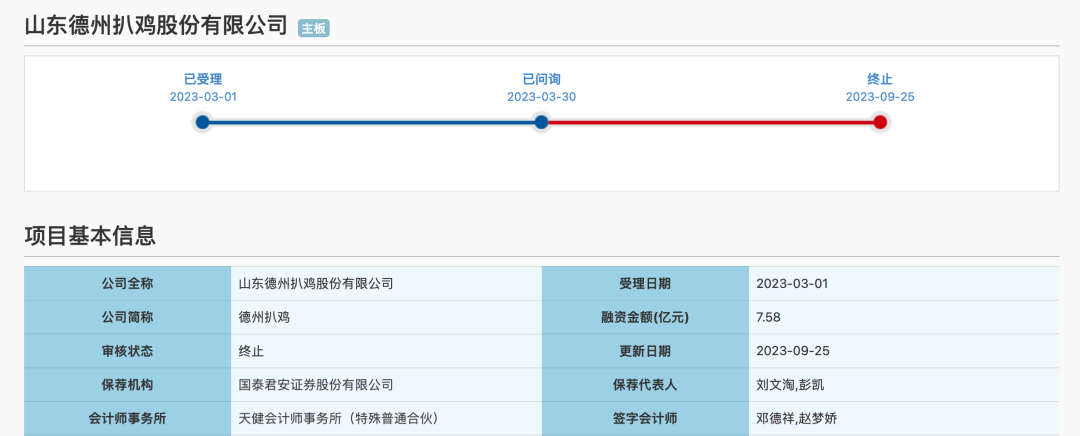Click the 国泰君安证券股份有限公司 sponsor cell
Image resolution: width=1080 pixels, height=436 pixels.
point(316,384)
